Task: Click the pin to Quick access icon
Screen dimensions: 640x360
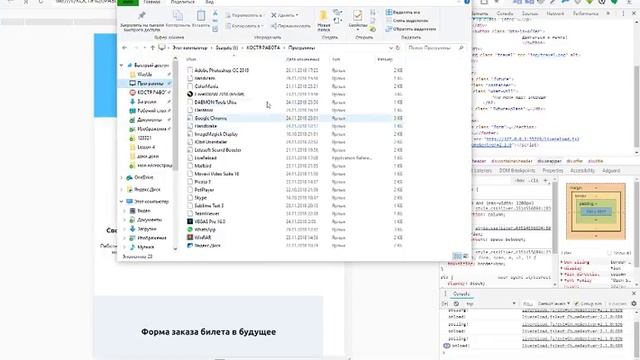Action: [x=142, y=16]
